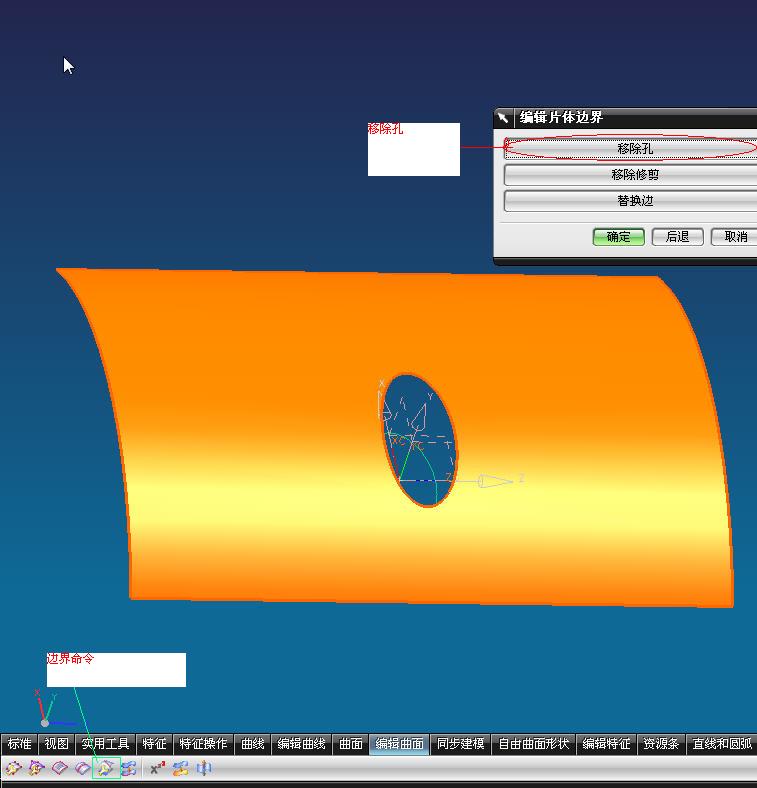The image size is (757, 788).
Task: Open the 同步建模 tab
Action: (x=460, y=744)
